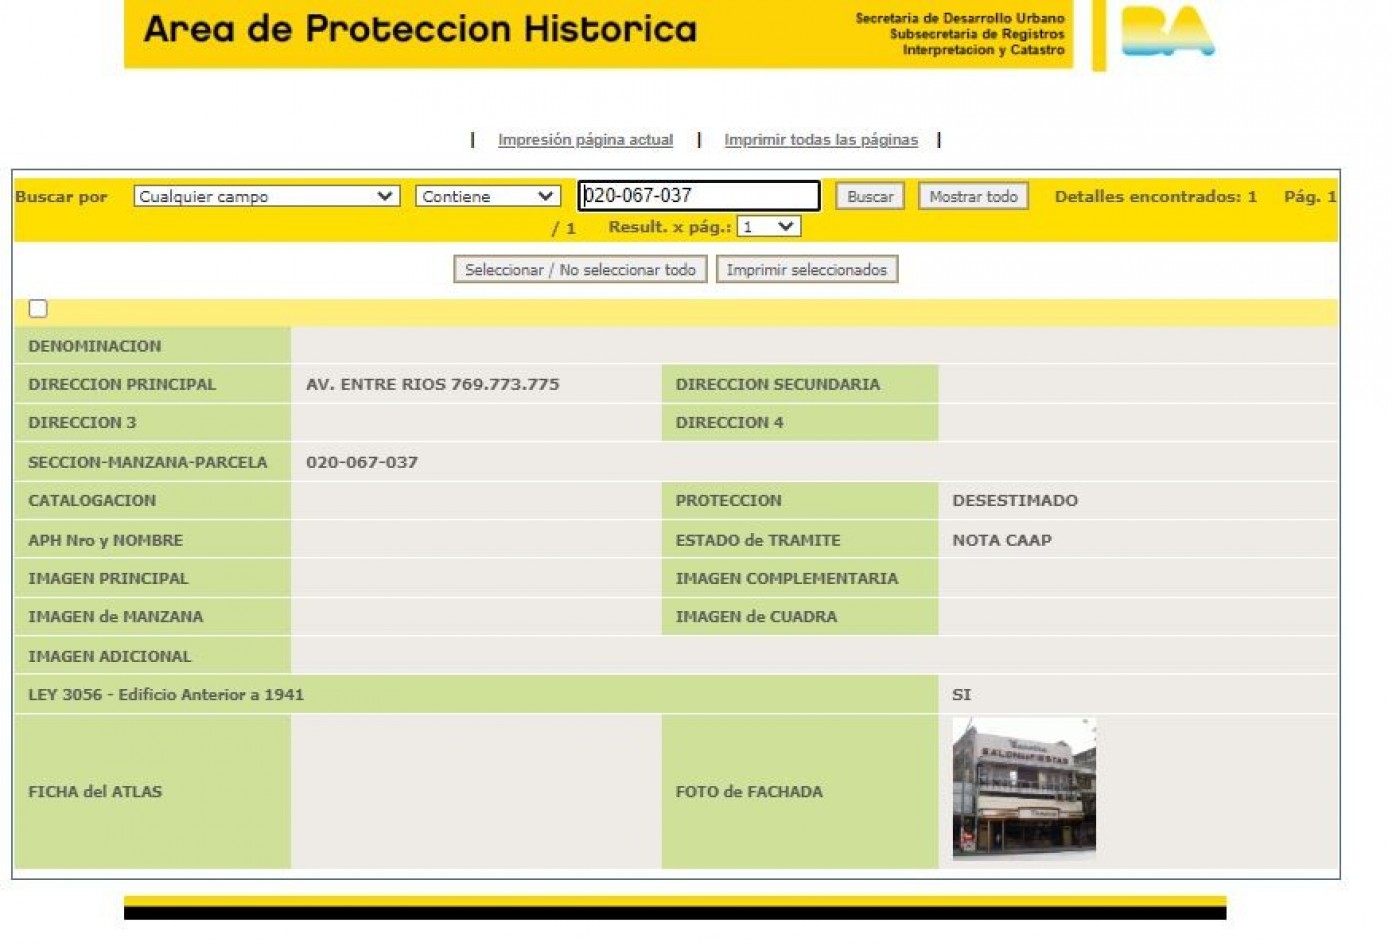Screen dimensions: 1392x950
Task: Click the 'DESESTIMADO' protection value
Action: 1015,500
